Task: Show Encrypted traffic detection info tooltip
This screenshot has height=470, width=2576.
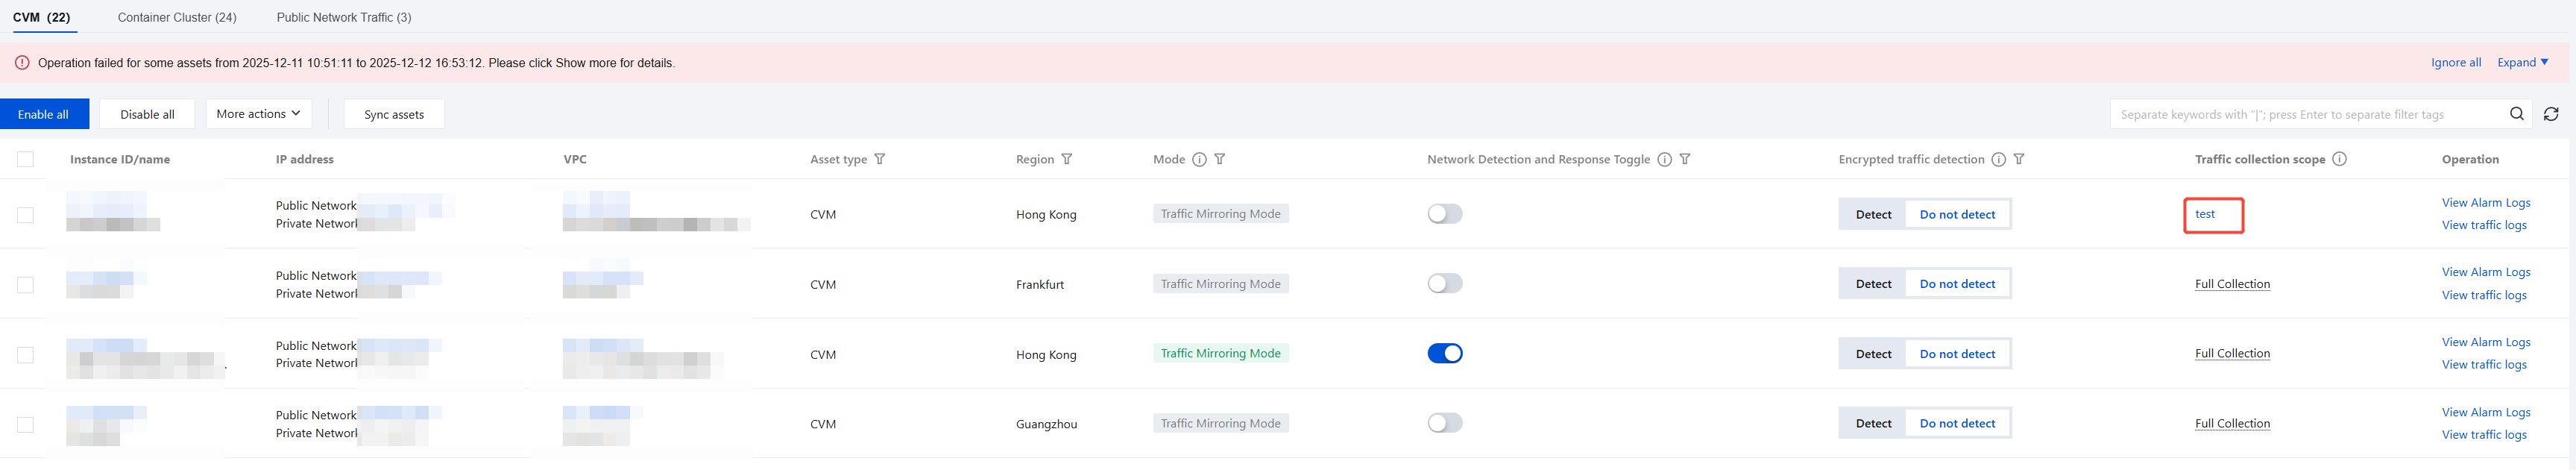Action: tap(1998, 159)
